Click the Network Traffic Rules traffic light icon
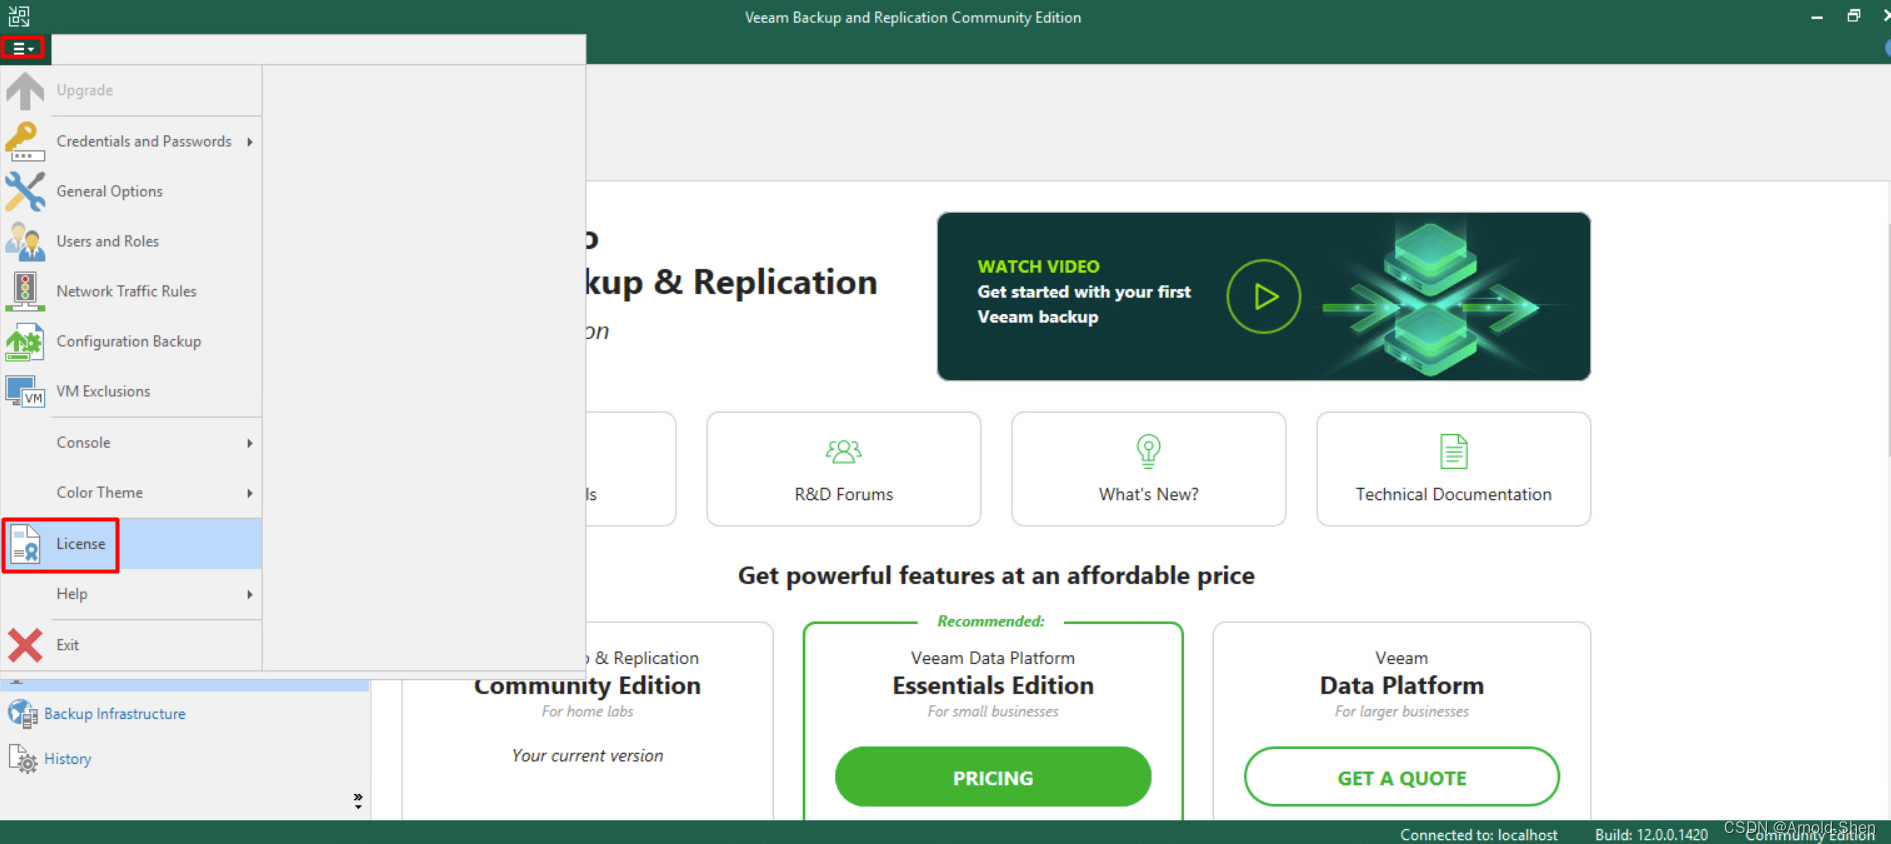 click(x=25, y=291)
